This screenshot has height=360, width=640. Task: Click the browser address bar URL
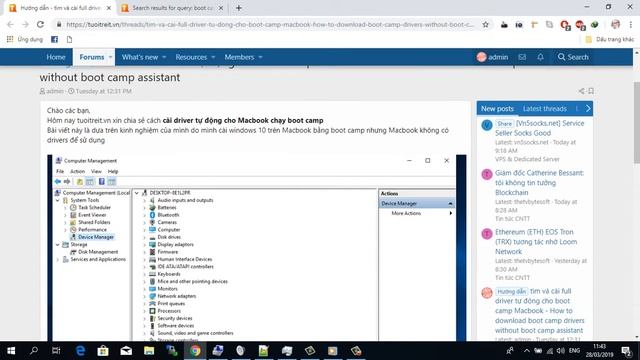269,24
